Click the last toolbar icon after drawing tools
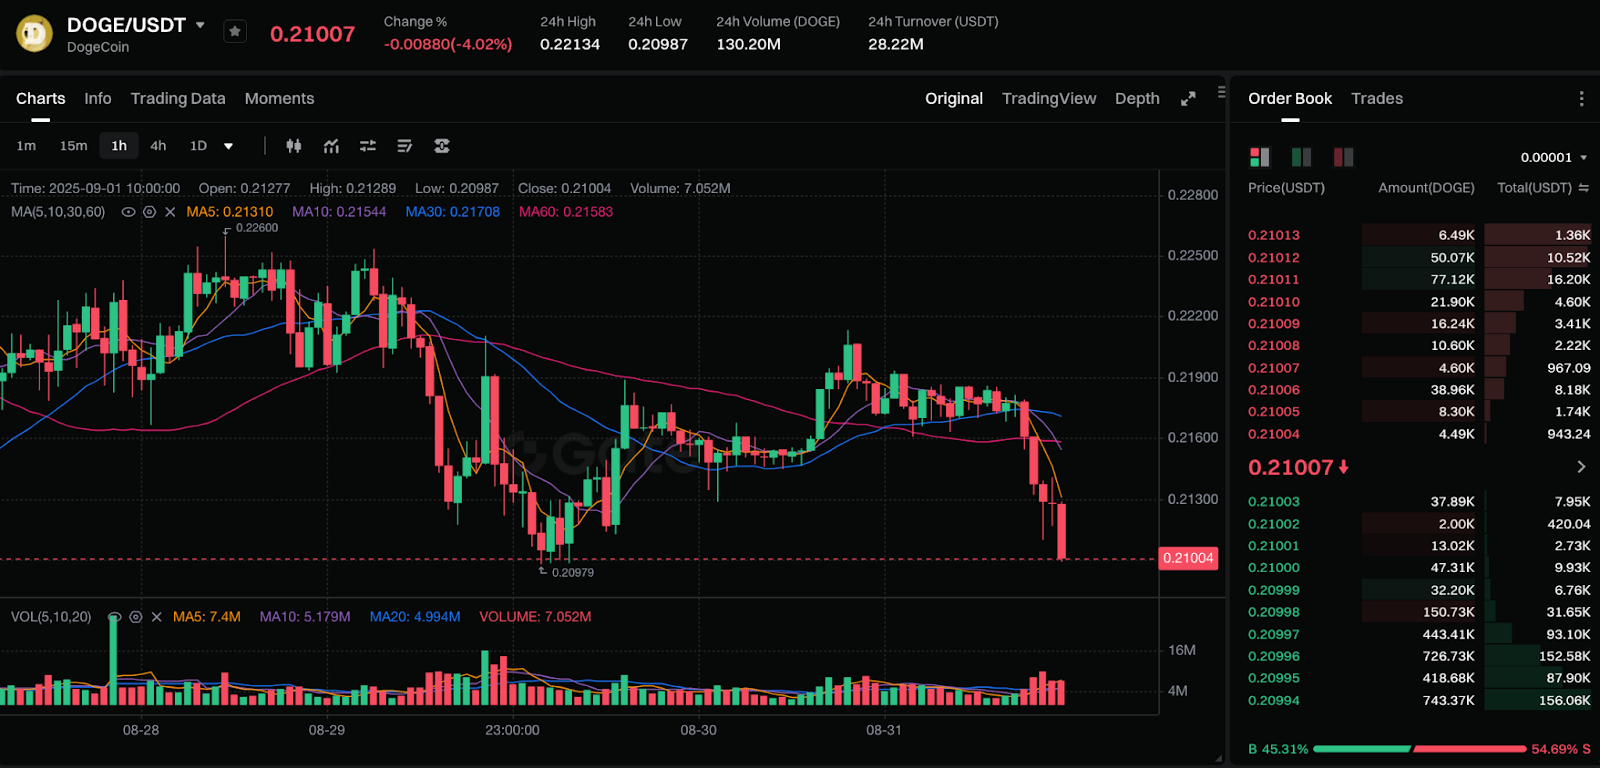The image size is (1600, 768). click(x=442, y=146)
